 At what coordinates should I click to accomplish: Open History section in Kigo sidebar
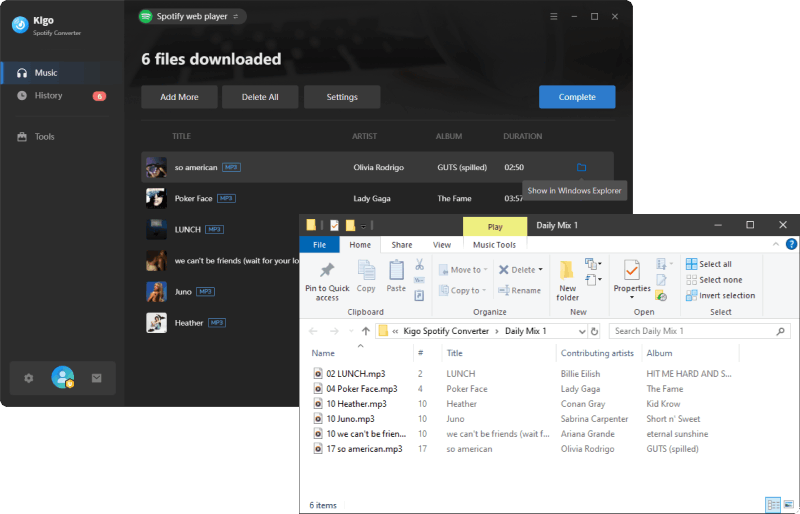[x=62, y=95]
